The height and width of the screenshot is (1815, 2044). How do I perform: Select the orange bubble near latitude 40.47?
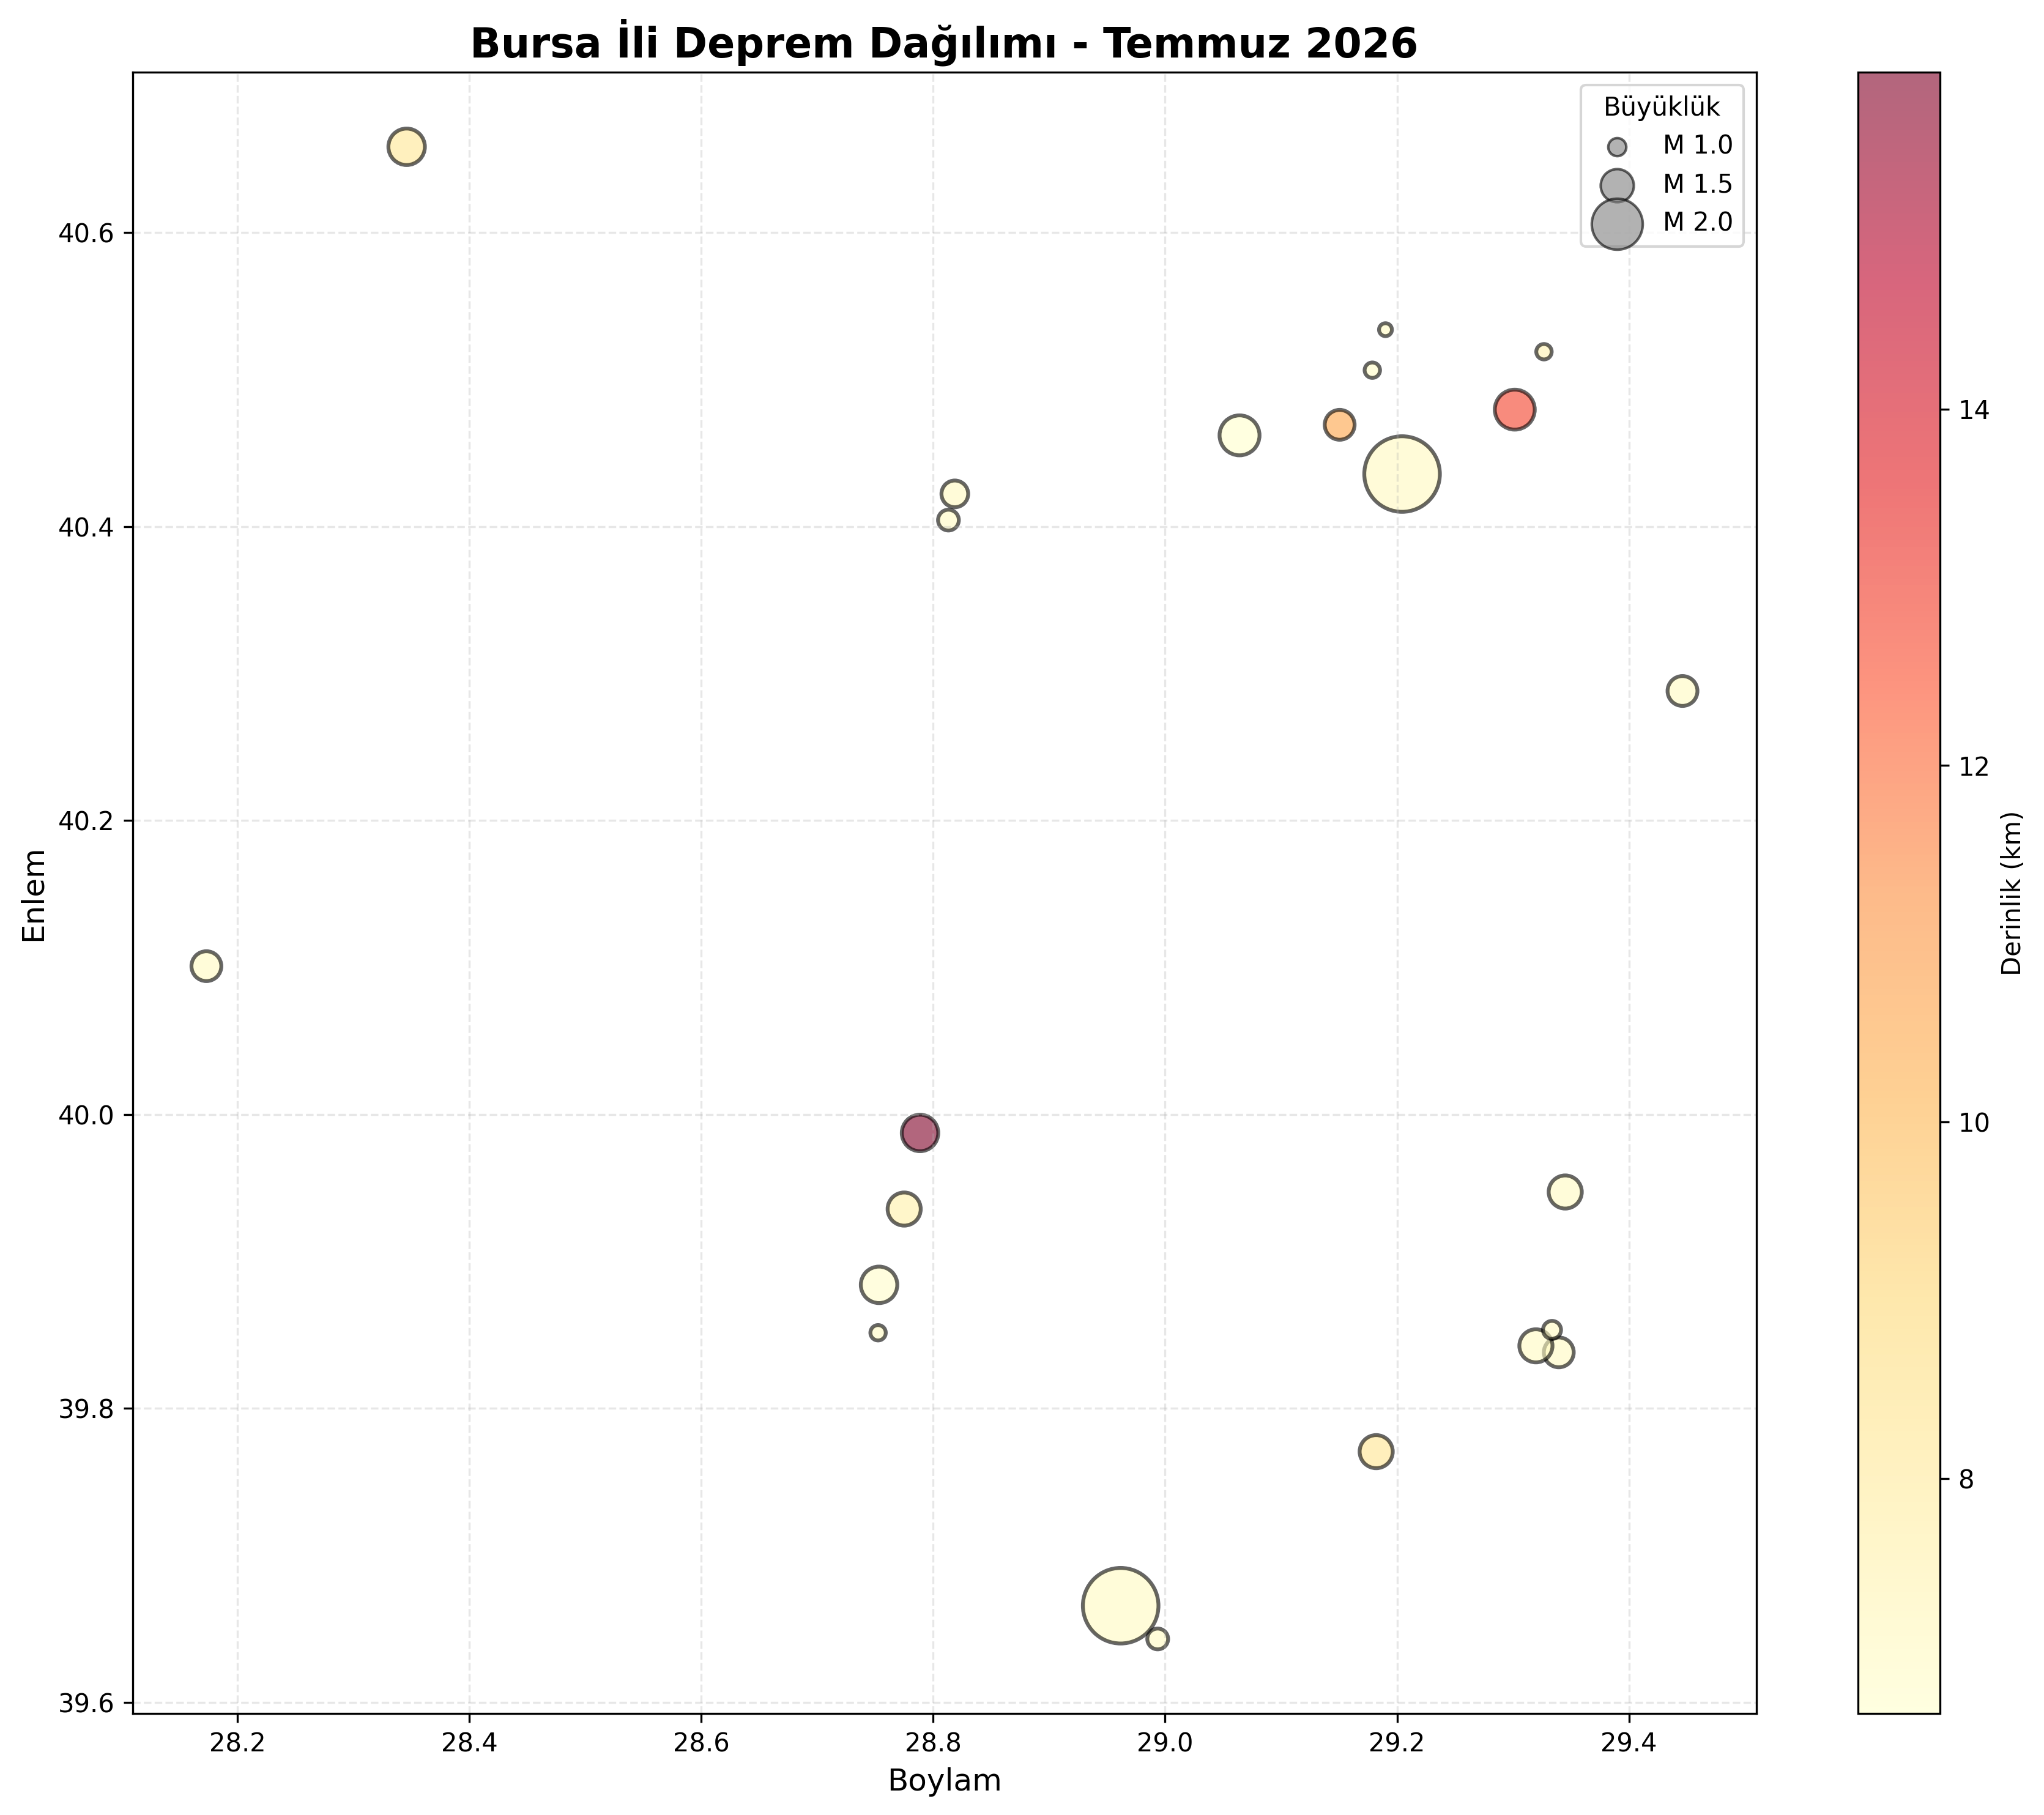(1339, 425)
